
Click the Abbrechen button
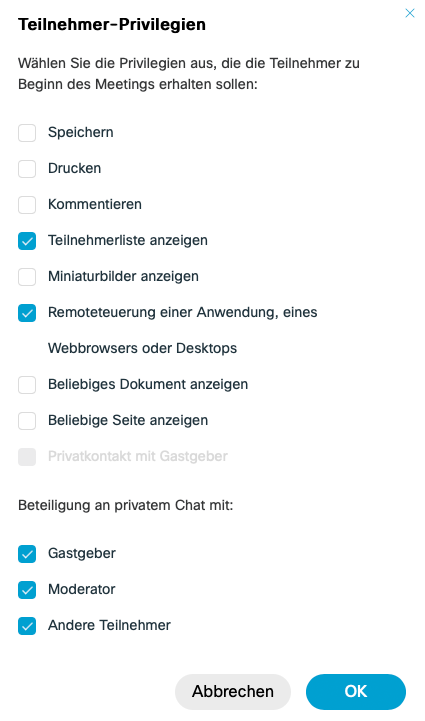233,692
